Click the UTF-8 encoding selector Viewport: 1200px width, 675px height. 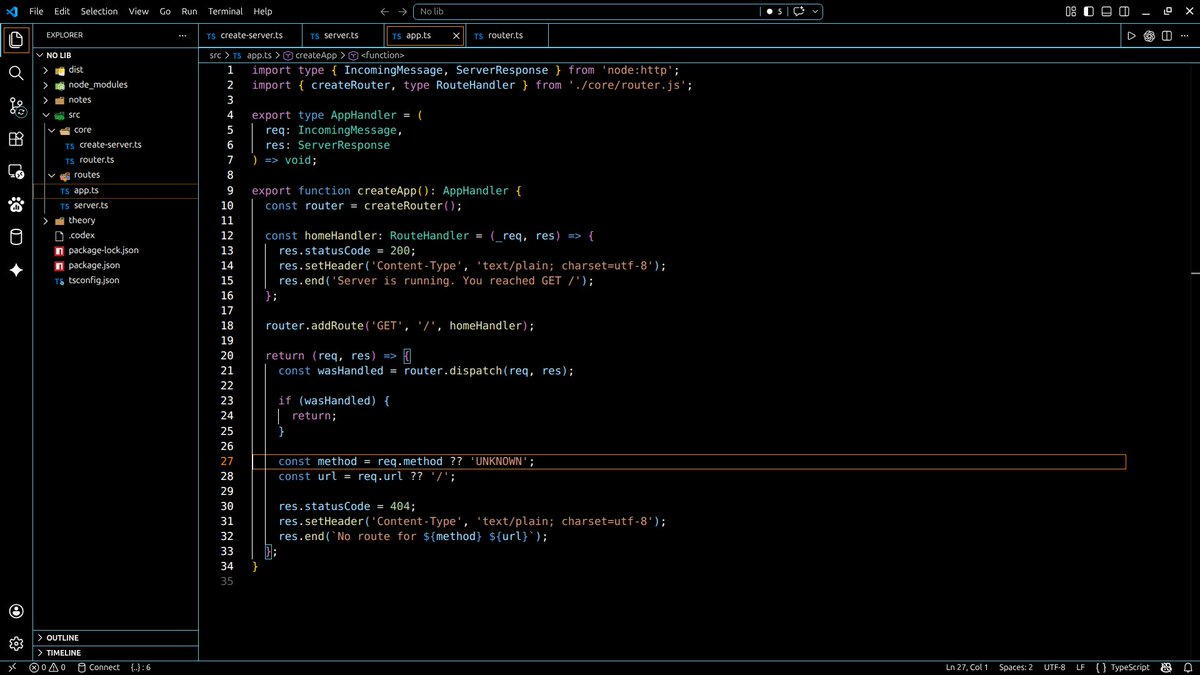[1054, 667]
